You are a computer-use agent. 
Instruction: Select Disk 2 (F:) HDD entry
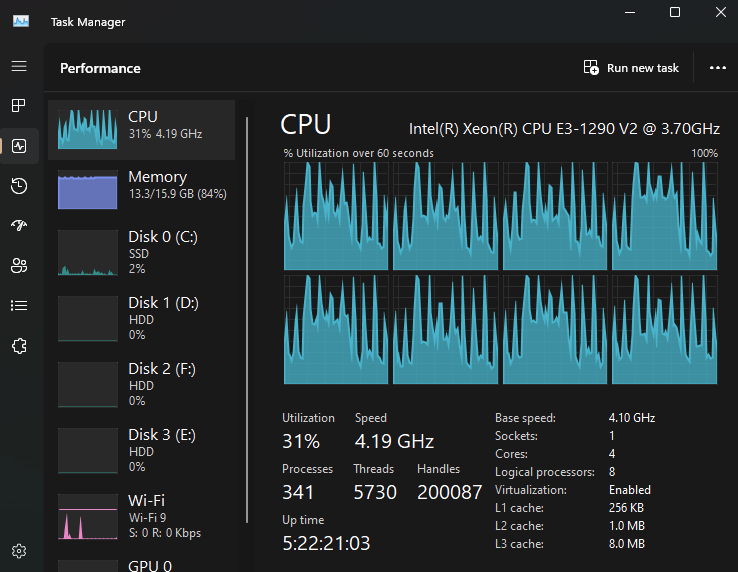[x=141, y=384]
